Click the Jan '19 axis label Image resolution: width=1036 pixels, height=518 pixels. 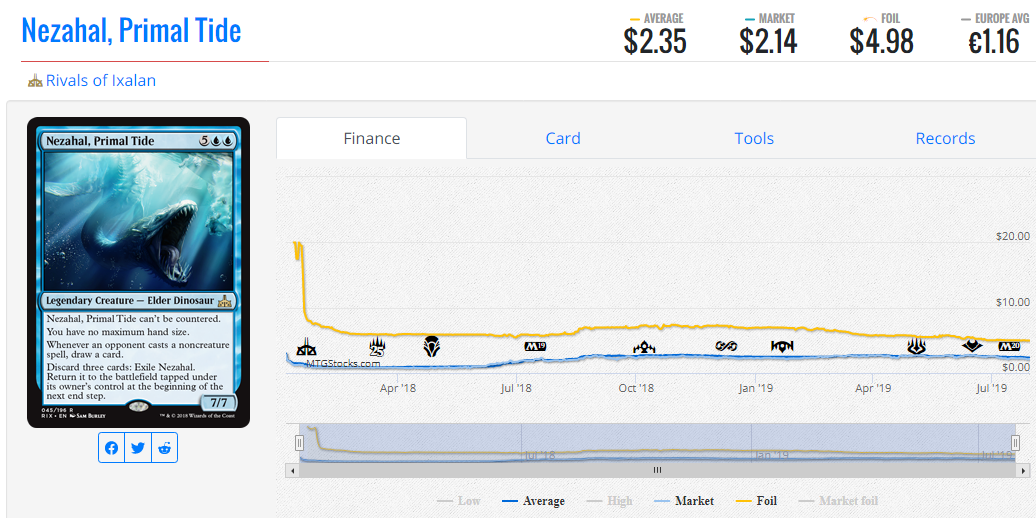(x=757, y=388)
